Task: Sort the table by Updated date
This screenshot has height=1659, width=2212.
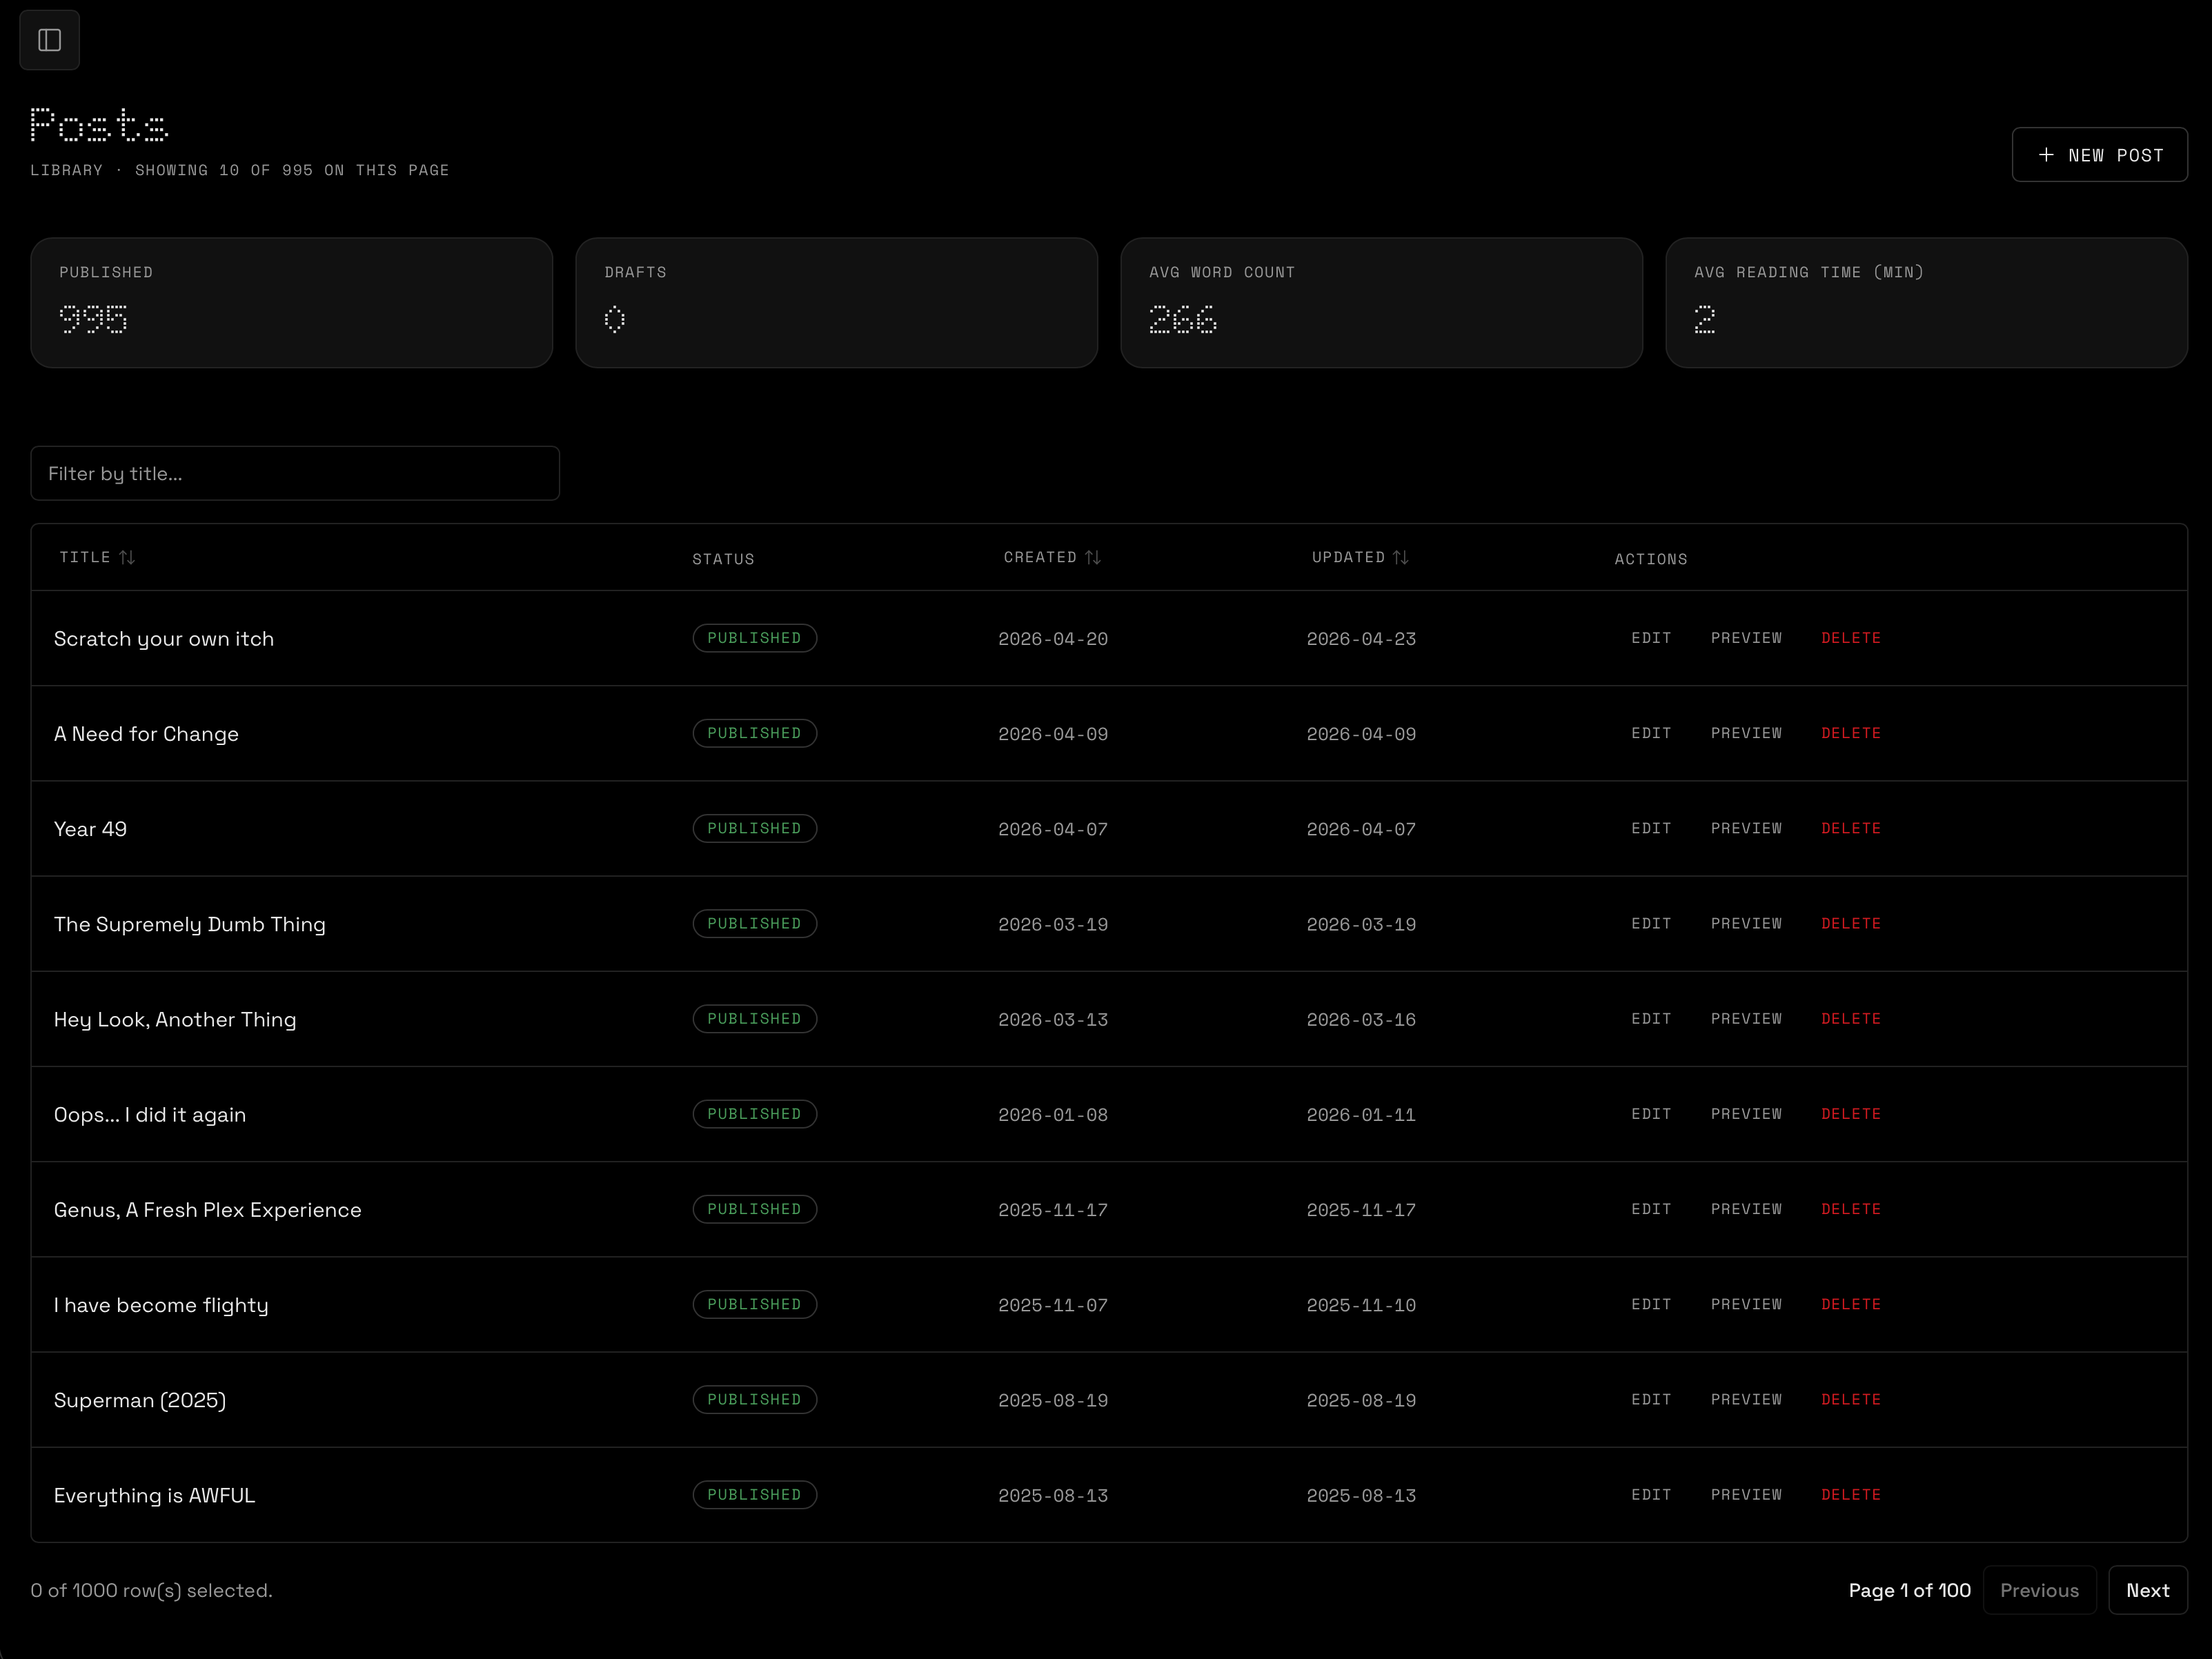Action: [1360, 557]
